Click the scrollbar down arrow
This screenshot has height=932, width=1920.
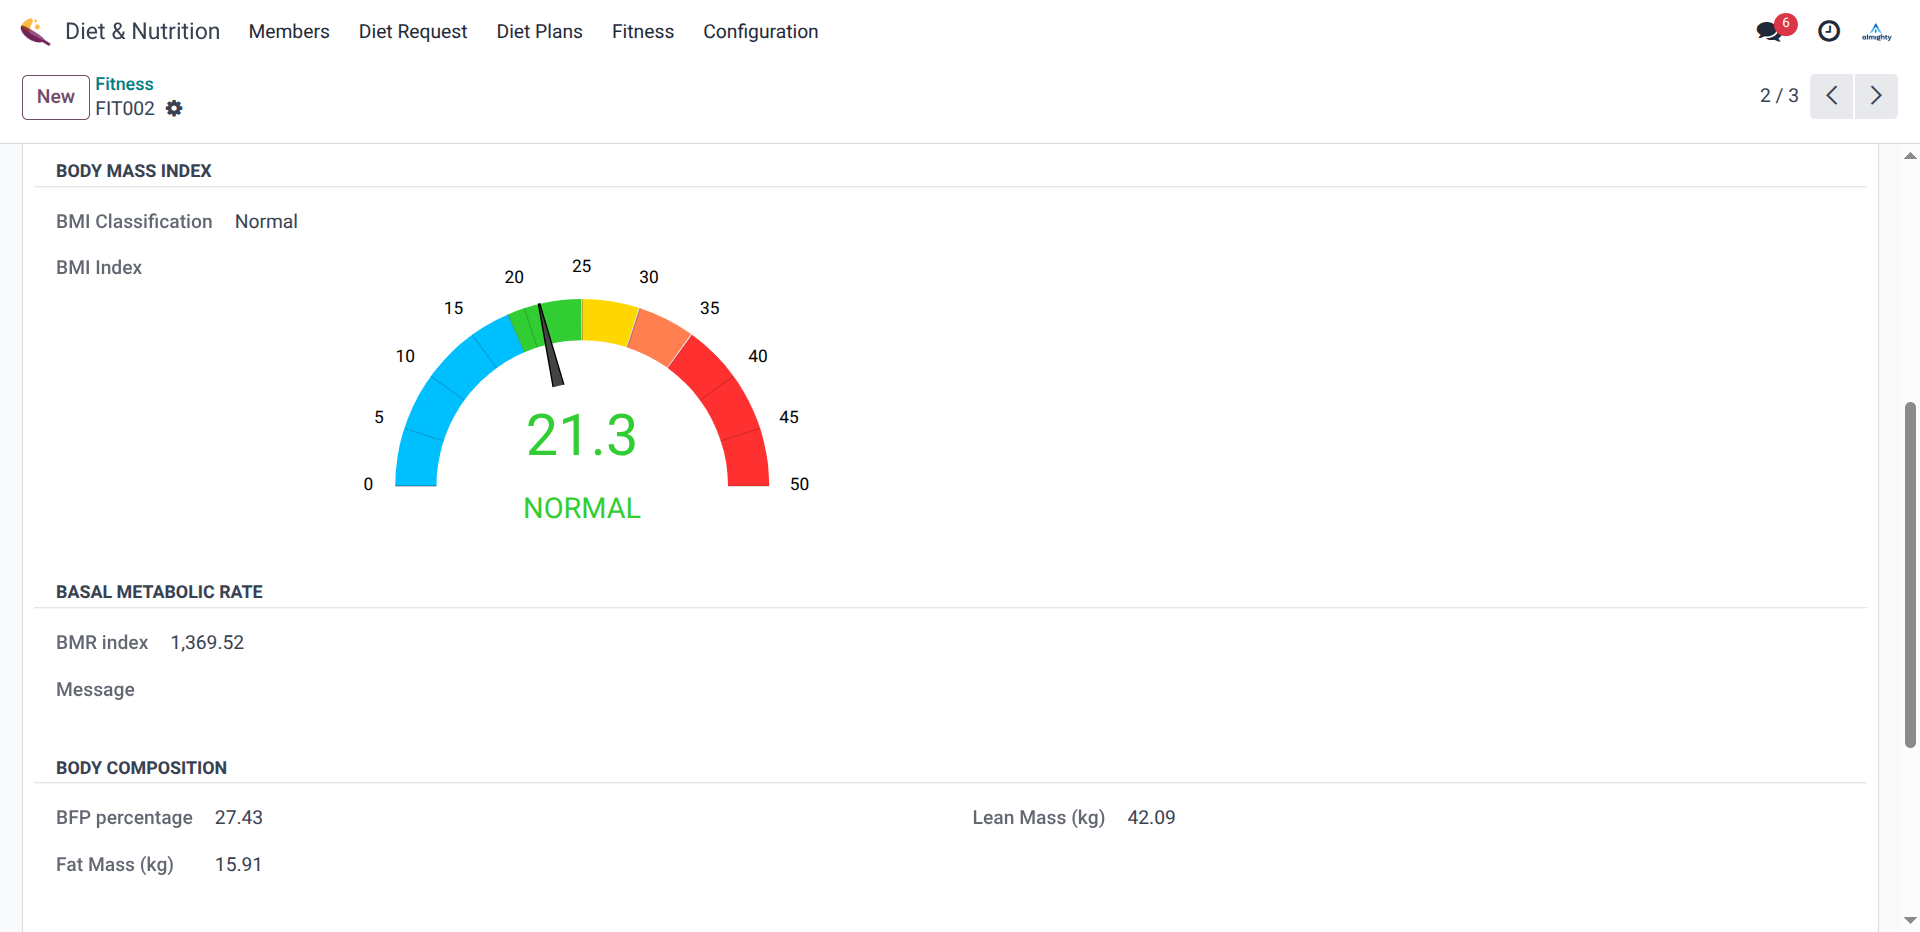click(x=1910, y=920)
